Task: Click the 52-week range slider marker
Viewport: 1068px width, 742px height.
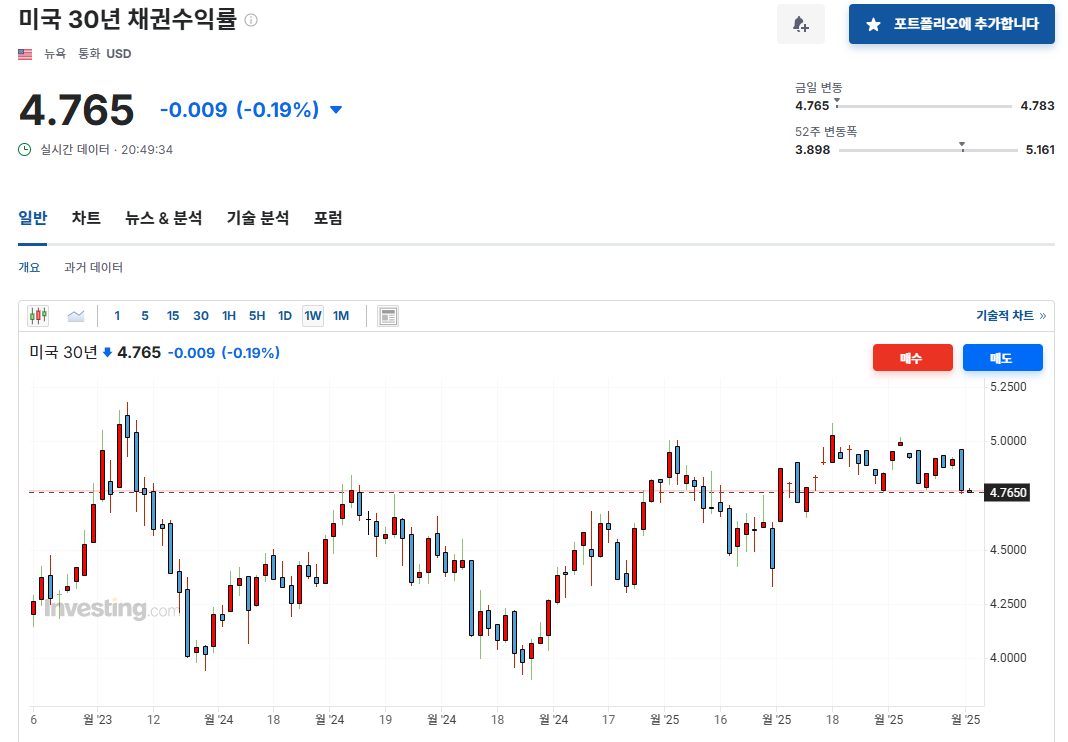Action: [962, 146]
